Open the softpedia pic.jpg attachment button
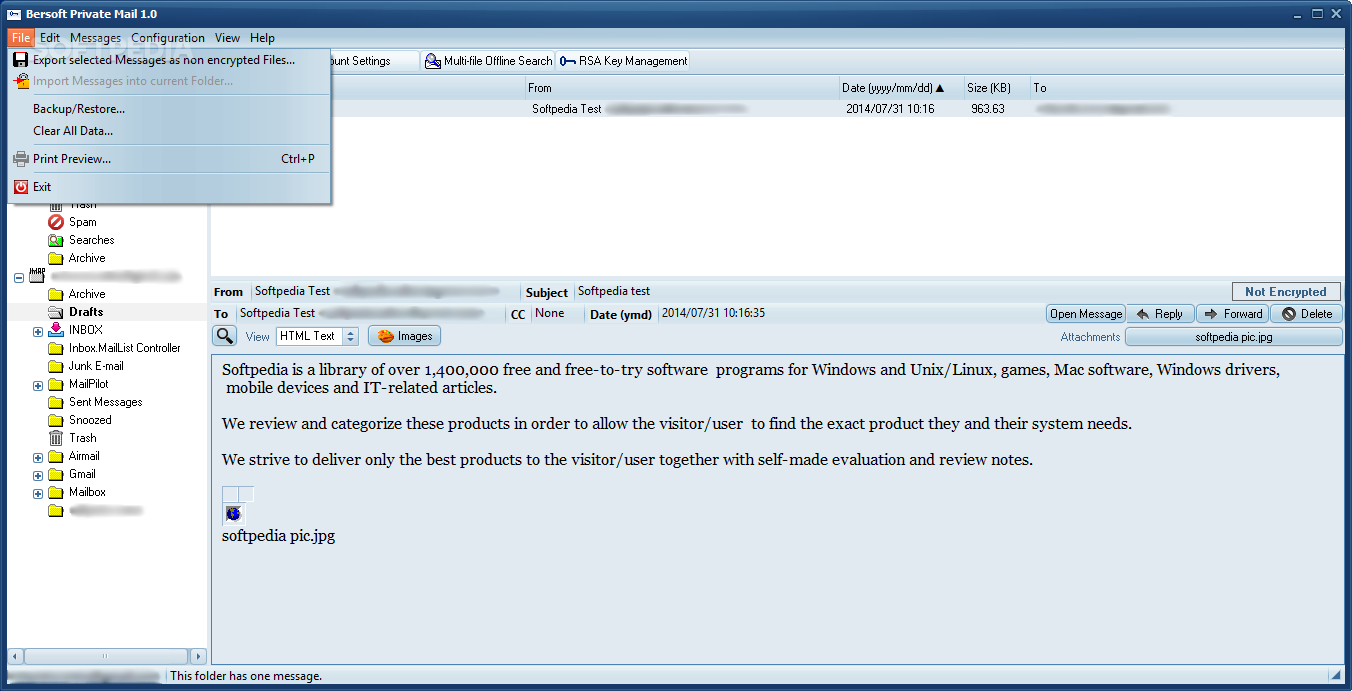 click(x=1233, y=337)
